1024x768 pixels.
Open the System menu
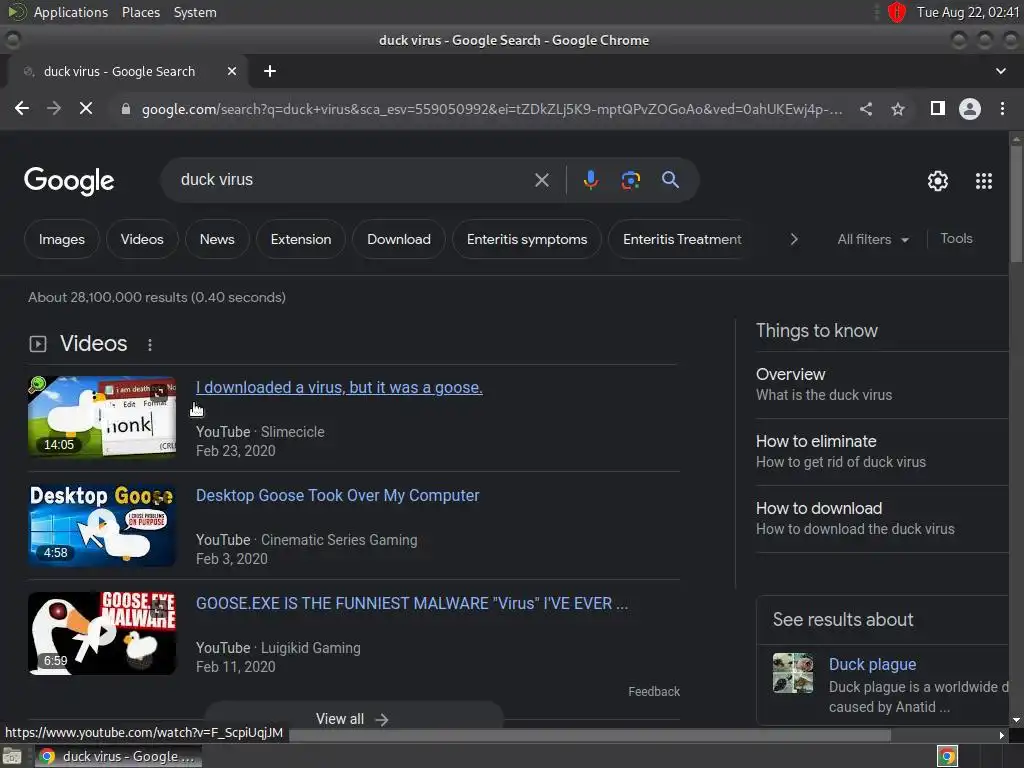point(195,12)
